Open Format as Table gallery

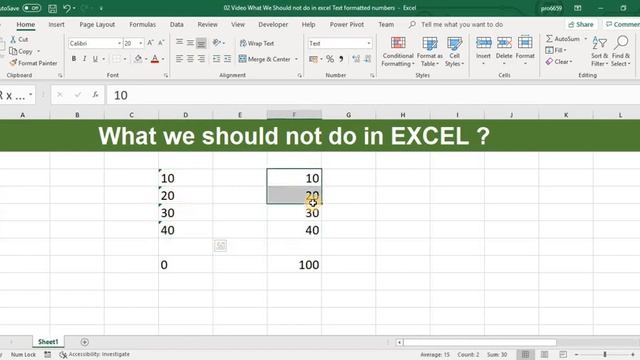(429, 51)
